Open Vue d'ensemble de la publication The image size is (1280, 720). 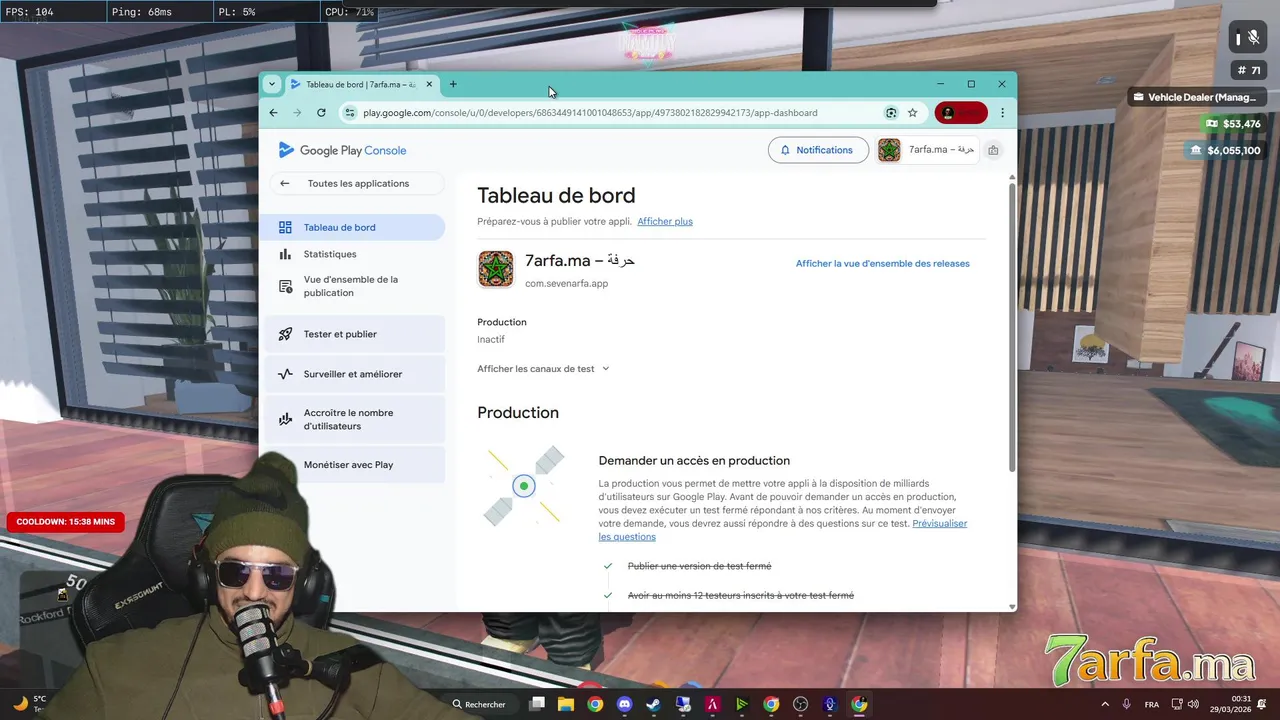click(x=352, y=286)
